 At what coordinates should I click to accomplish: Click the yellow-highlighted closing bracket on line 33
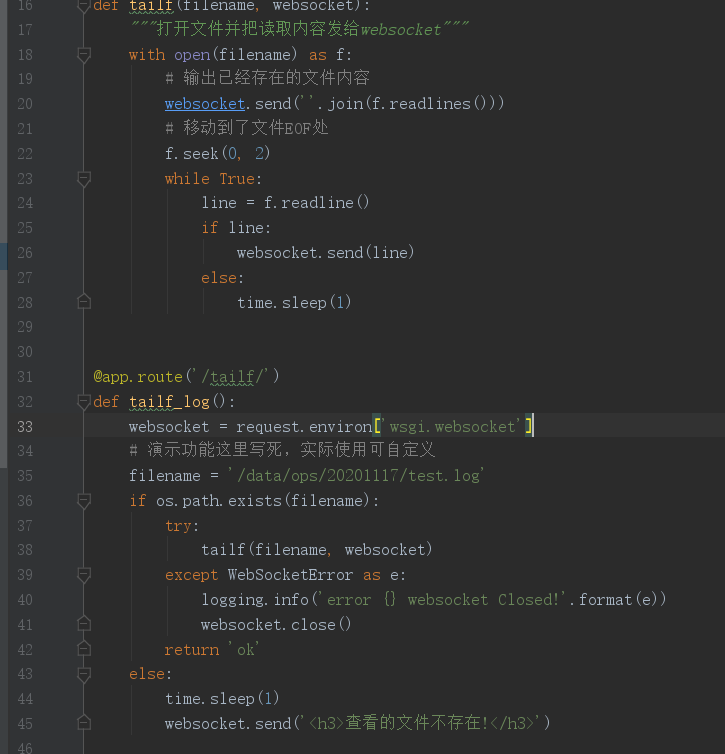pos(529,426)
